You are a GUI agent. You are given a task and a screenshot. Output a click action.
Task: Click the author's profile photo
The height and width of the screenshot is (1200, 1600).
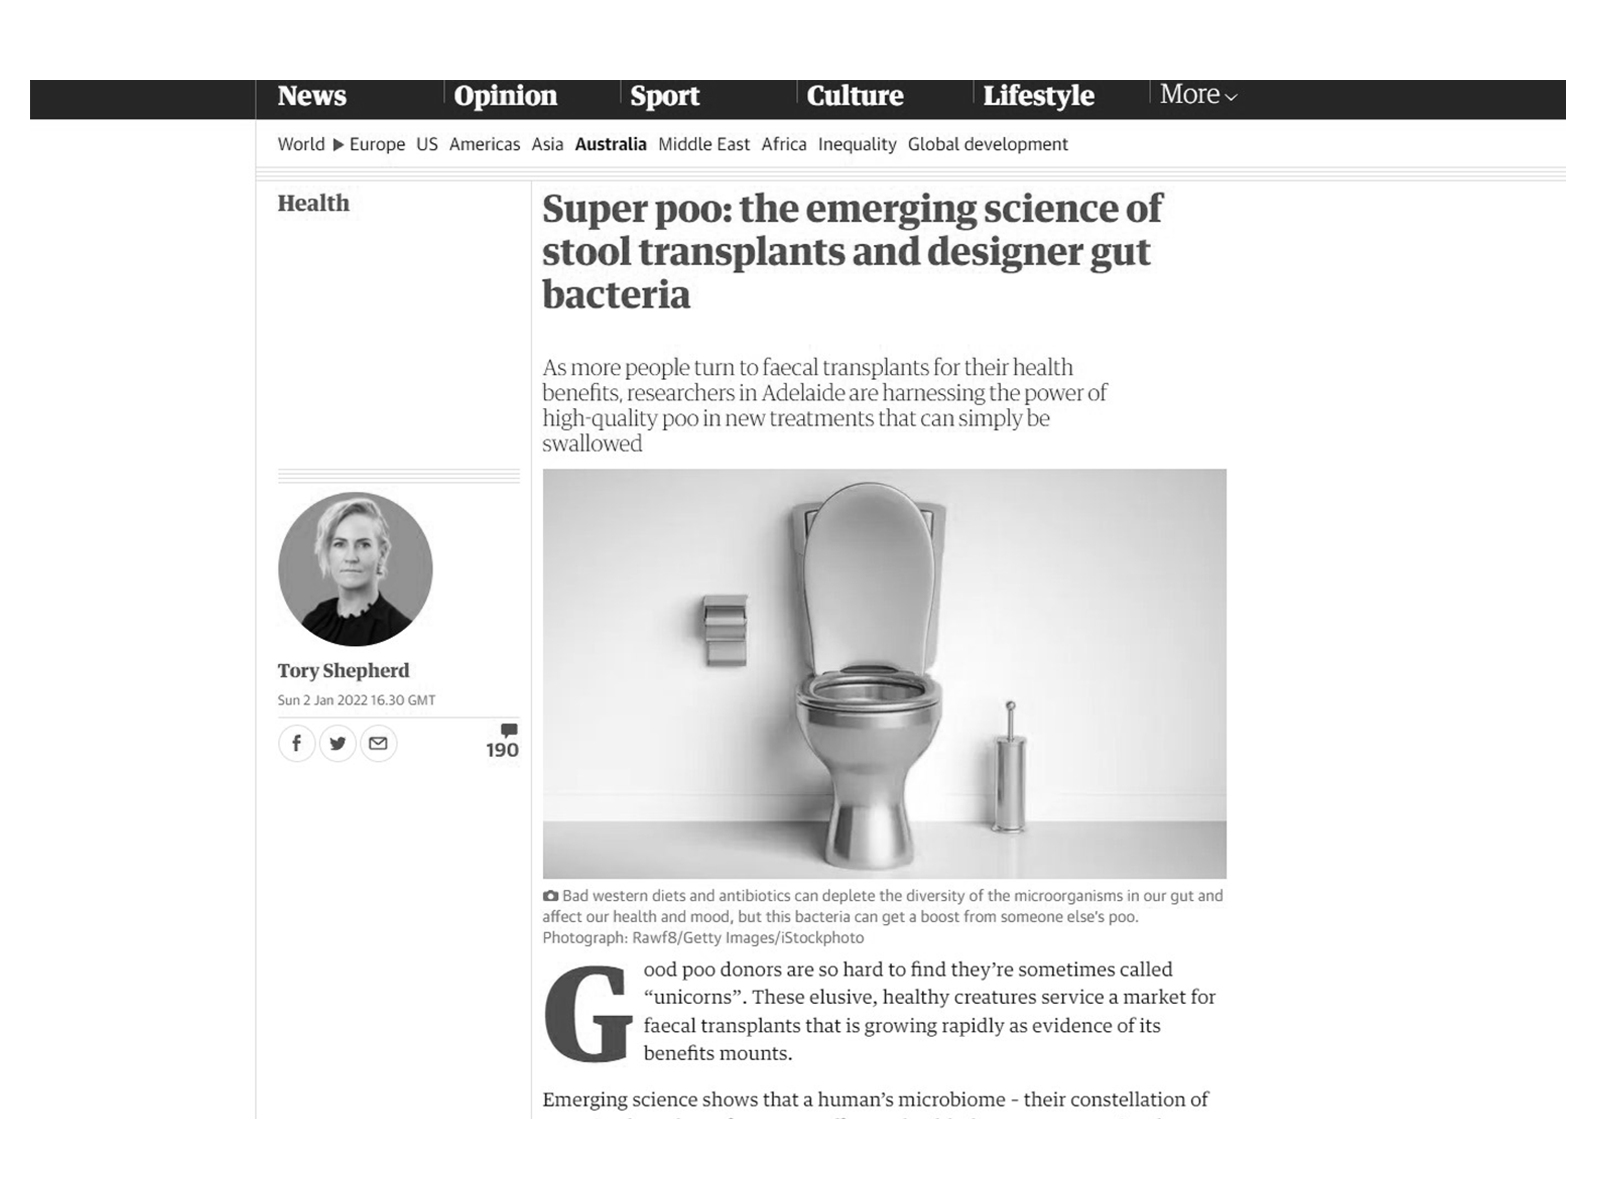[355, 569]
